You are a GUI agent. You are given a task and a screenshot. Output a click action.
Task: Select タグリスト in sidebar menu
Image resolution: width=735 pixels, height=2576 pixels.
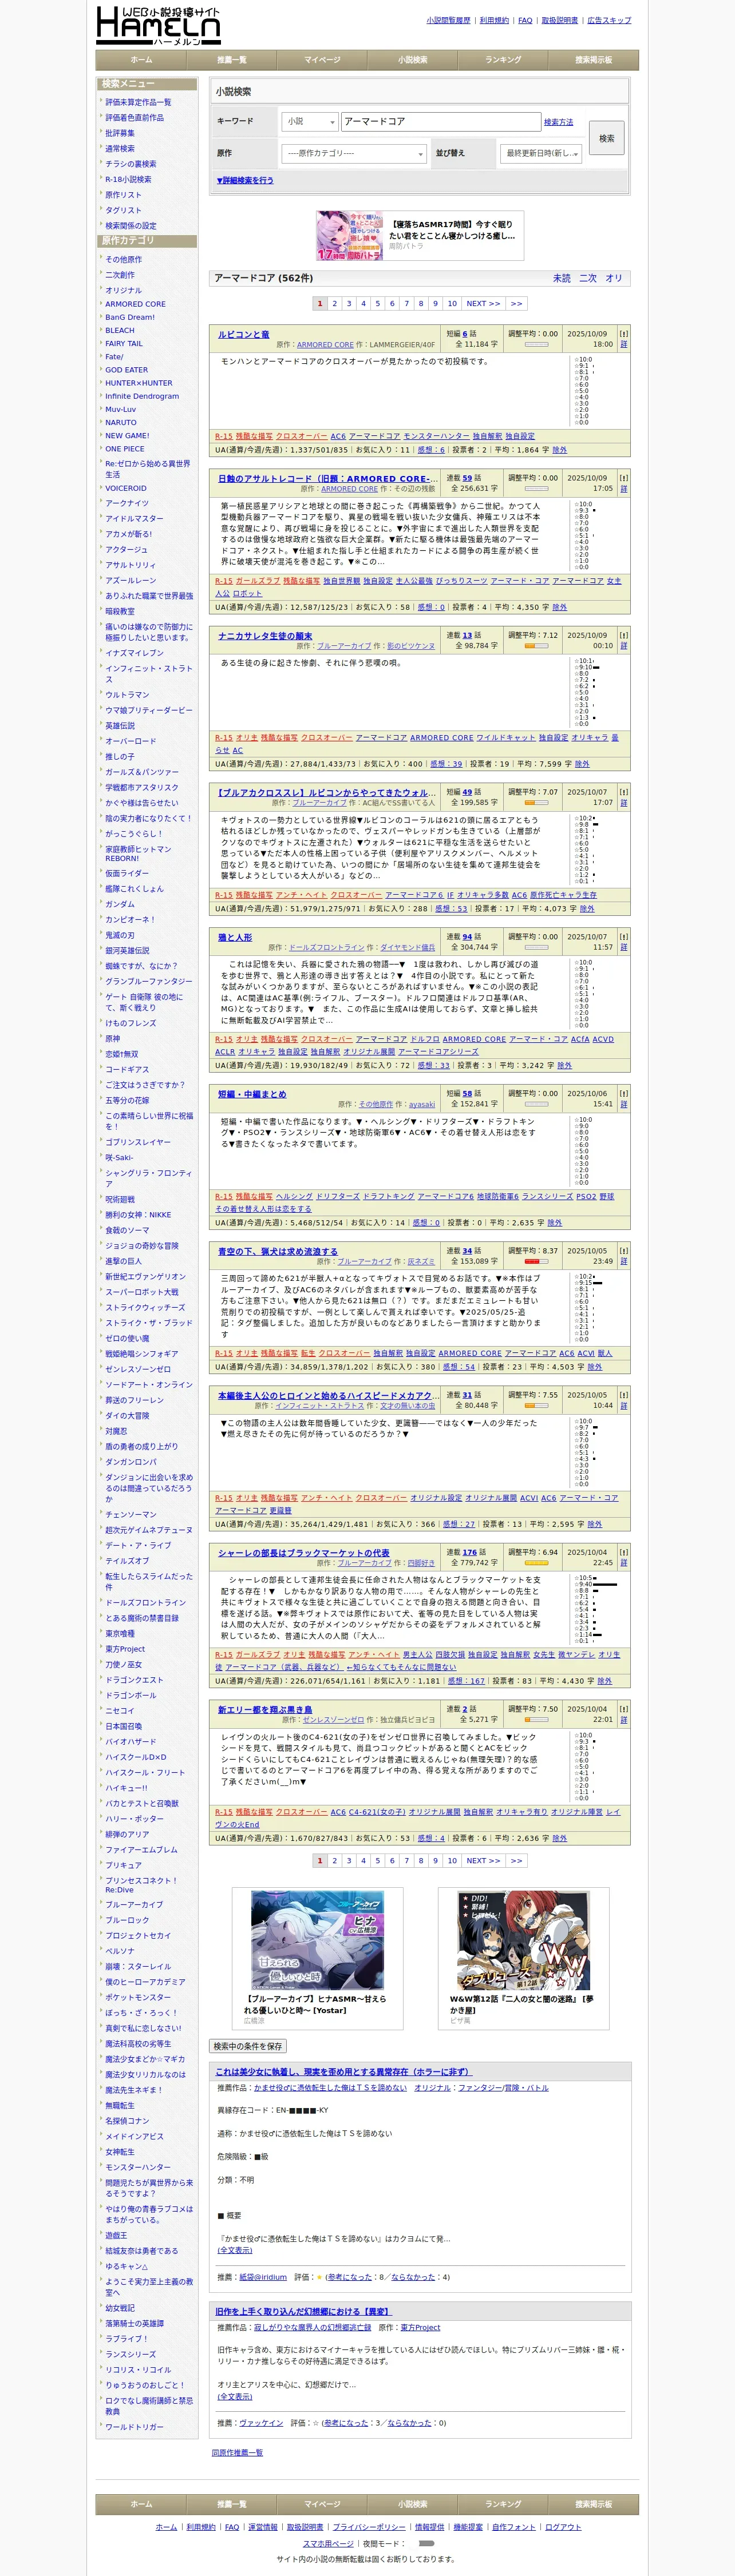point(123,210)
